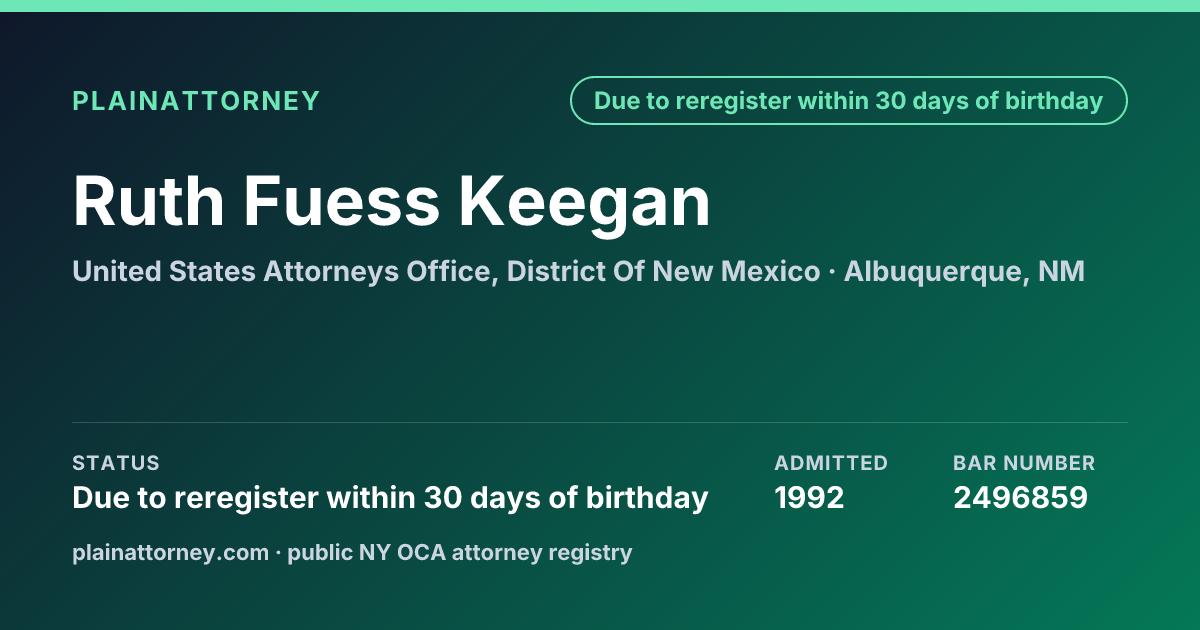Click District Of New Mexico in subtitle

point(664,272)
